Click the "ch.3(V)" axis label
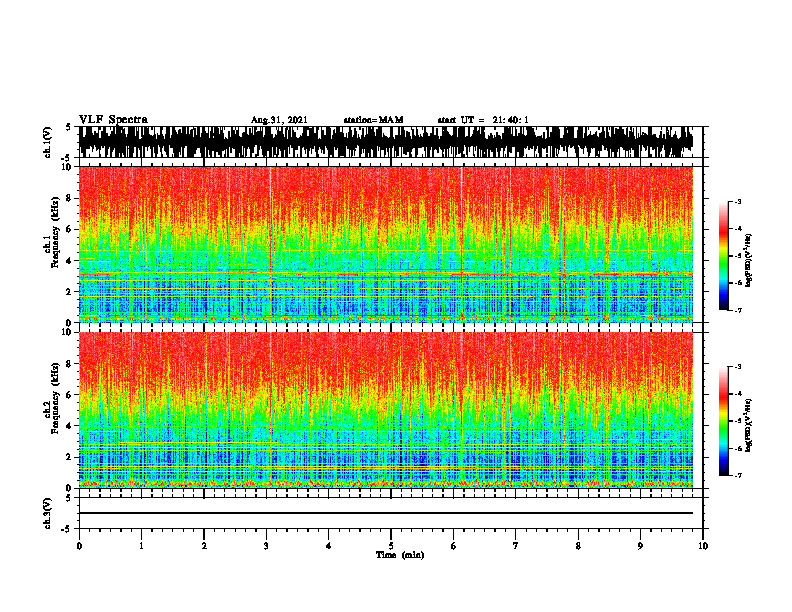This screenshot has width=792, height=612. tap(47, 513)
